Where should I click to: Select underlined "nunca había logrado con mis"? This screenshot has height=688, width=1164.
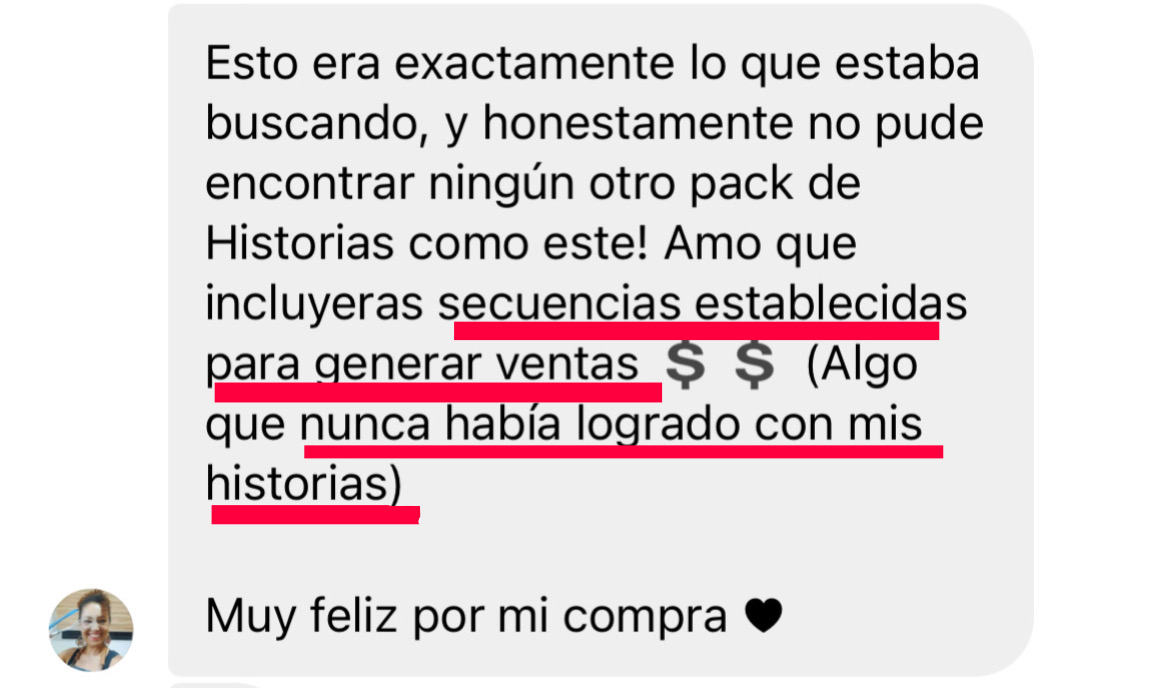611,425
